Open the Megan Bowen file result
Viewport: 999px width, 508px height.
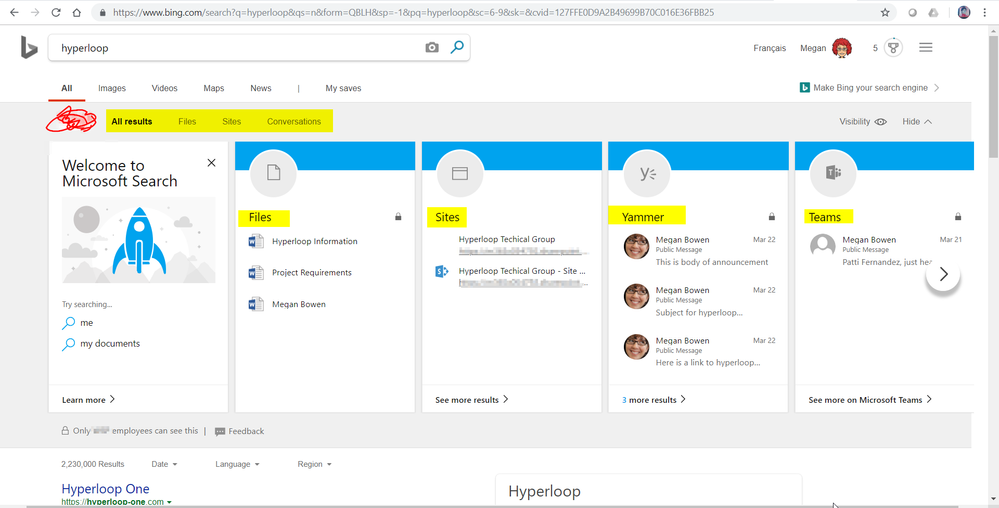[299, 305]
